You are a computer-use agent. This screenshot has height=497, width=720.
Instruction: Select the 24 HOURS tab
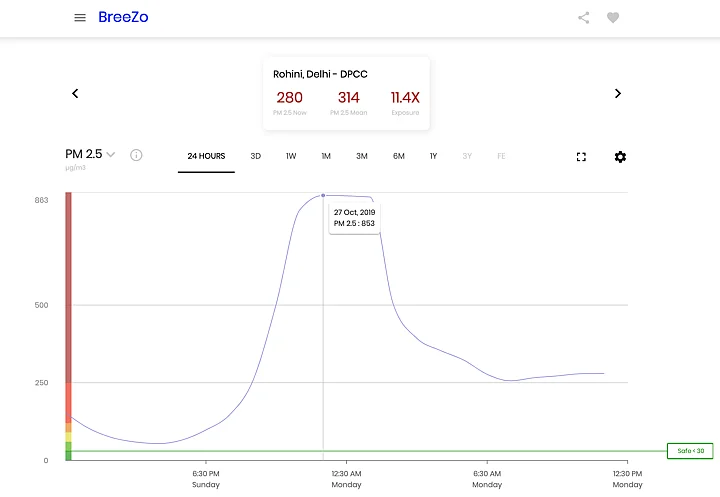[206, 156]
